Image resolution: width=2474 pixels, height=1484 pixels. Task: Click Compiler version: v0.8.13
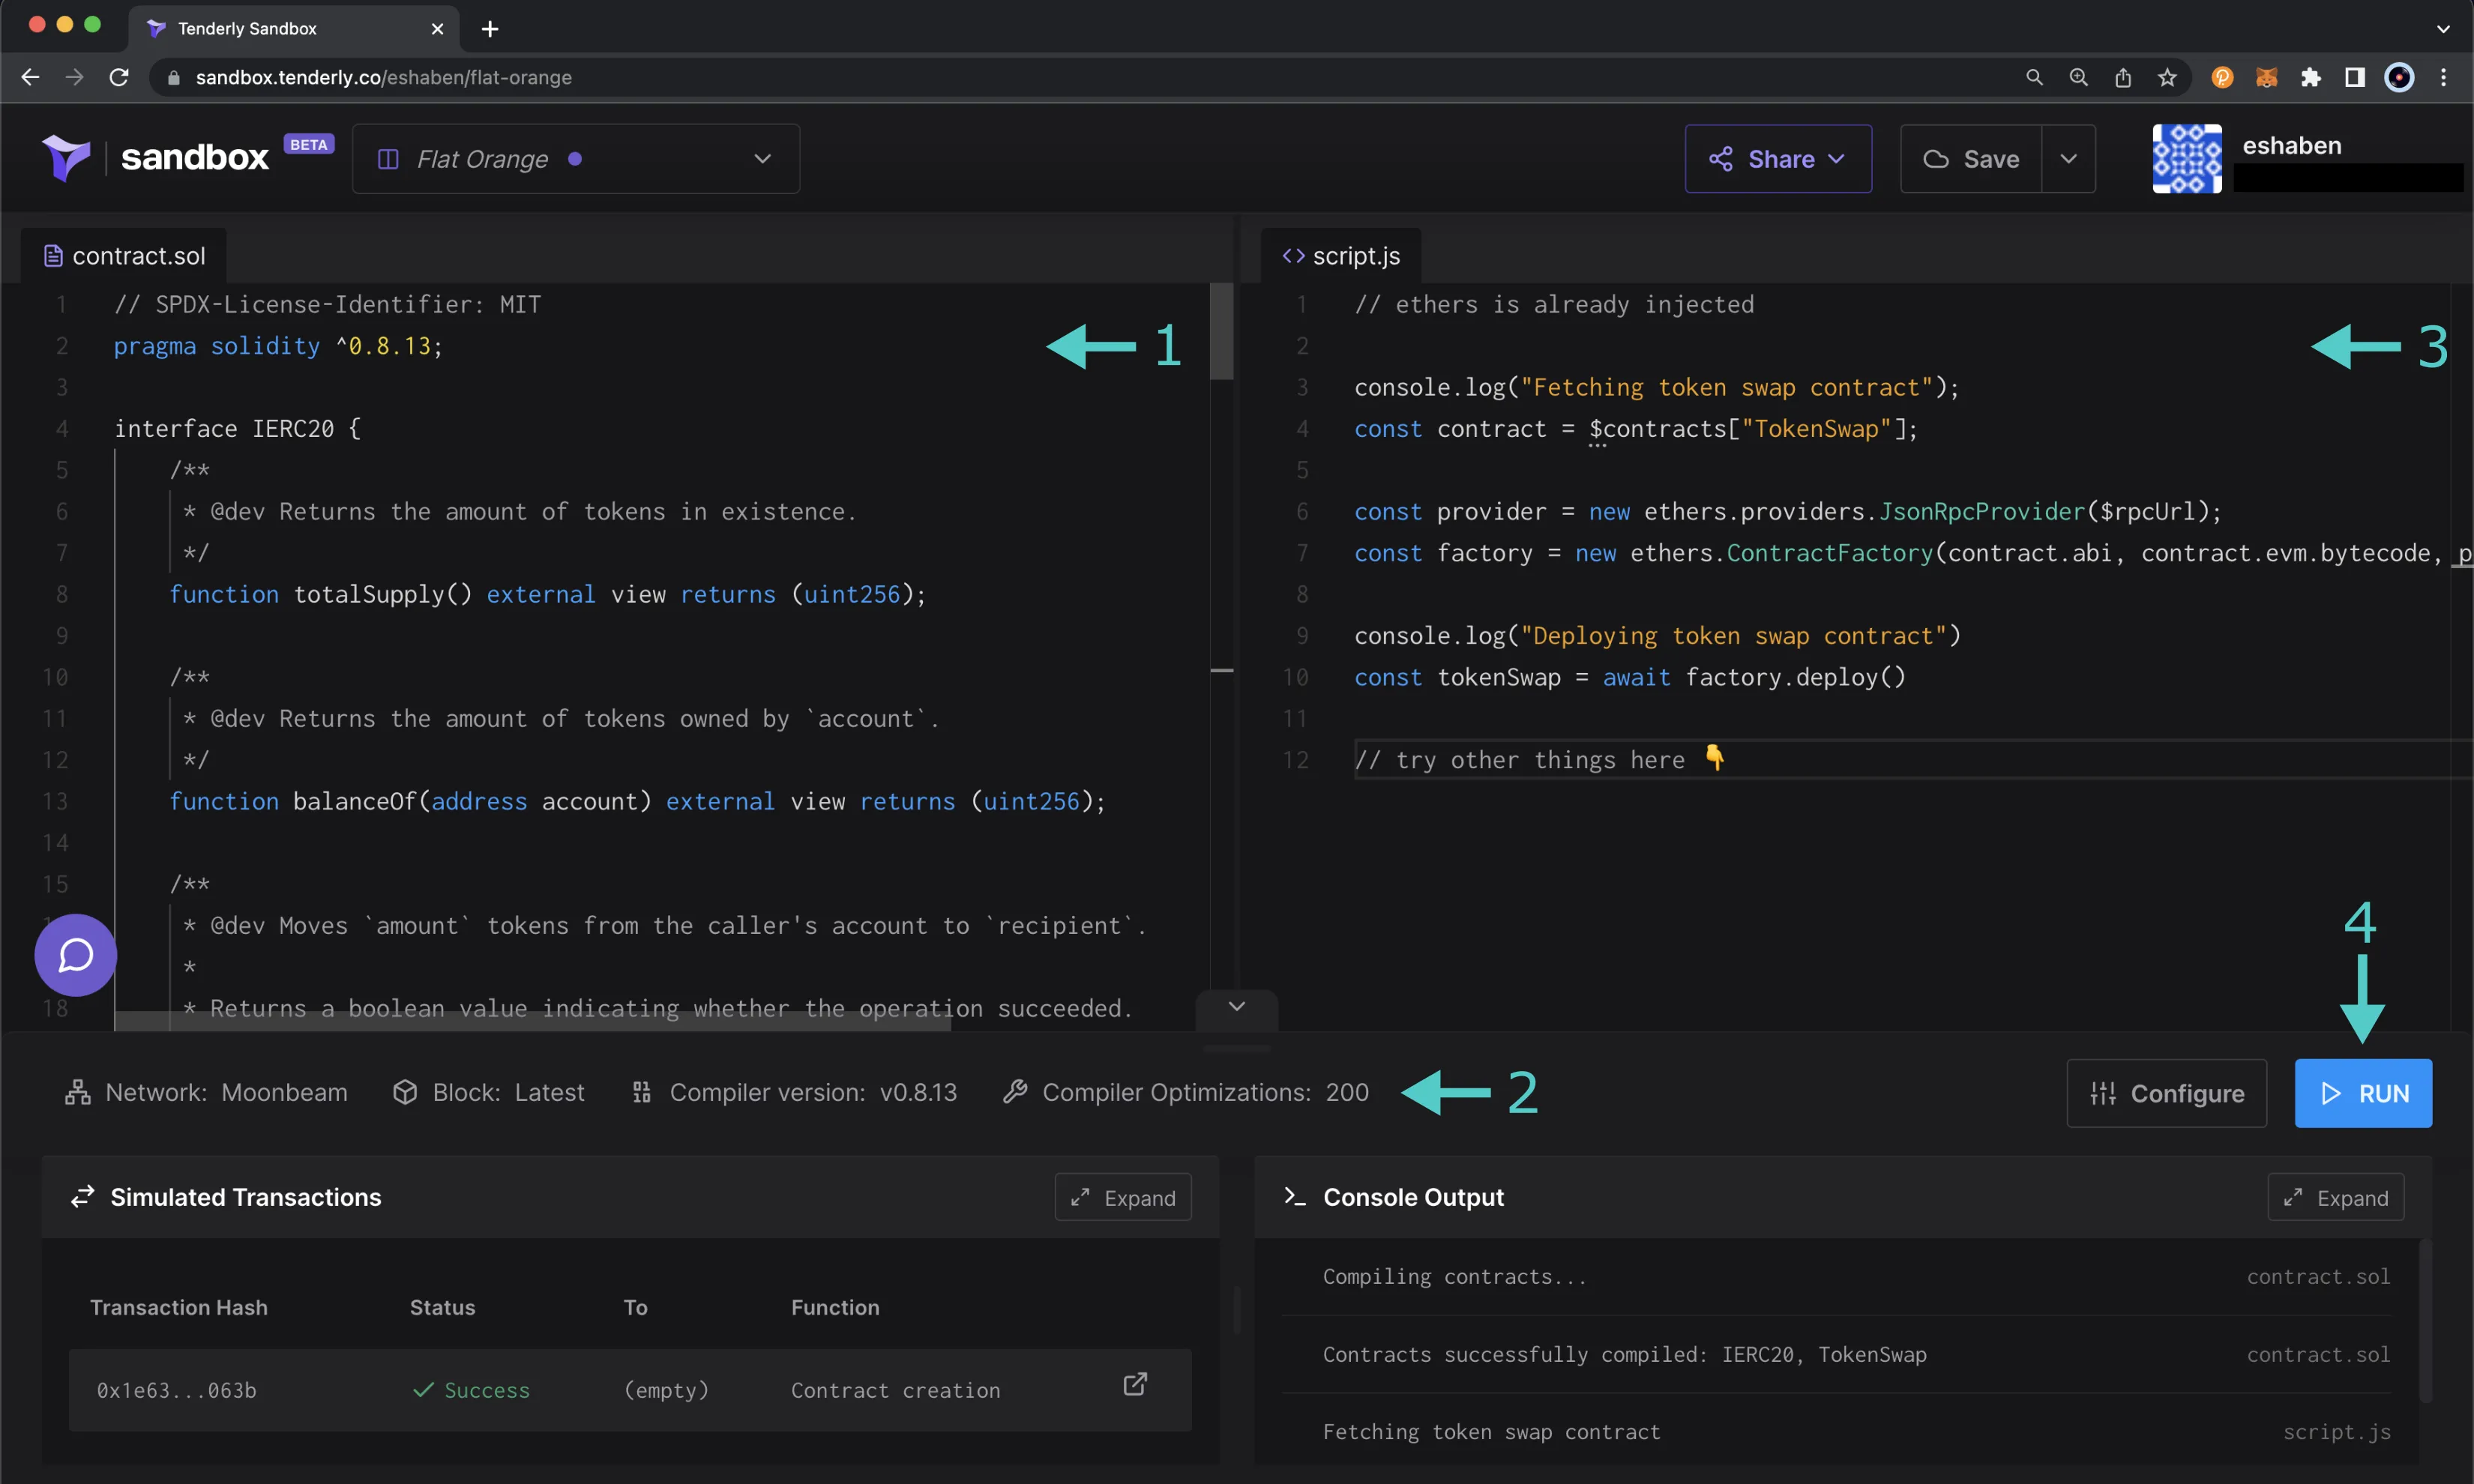(794, 1092)
